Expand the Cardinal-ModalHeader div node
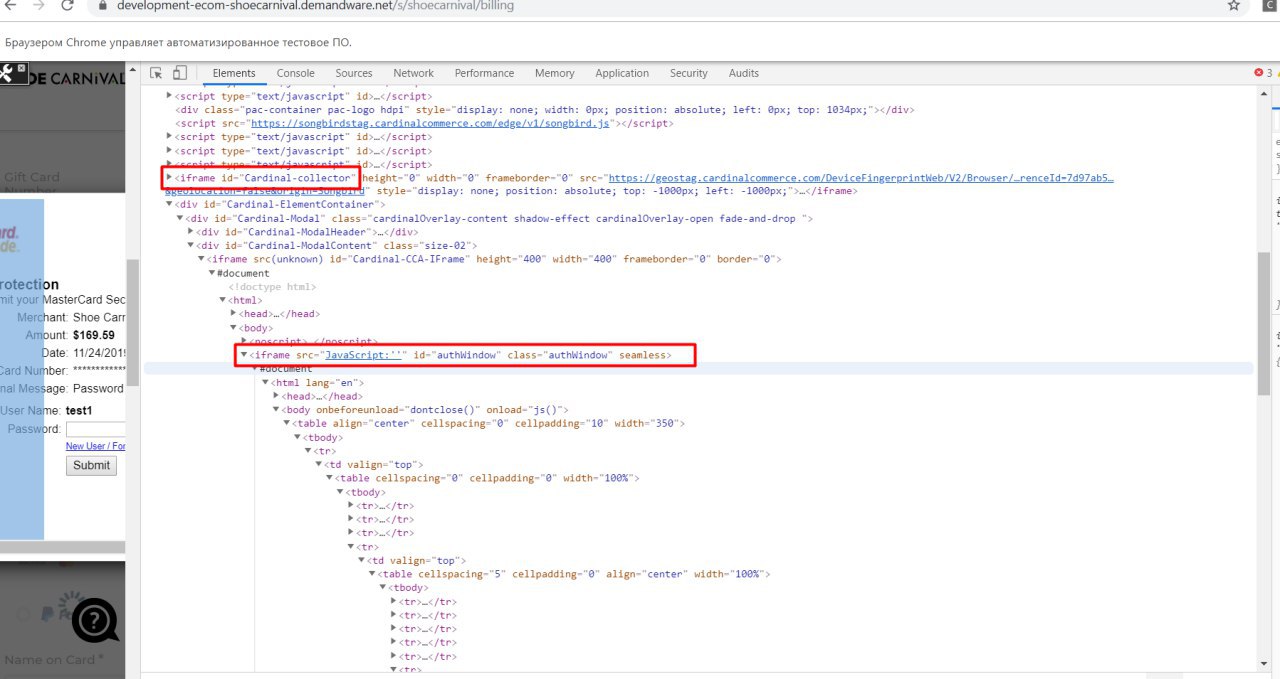Viewport: 1280px width, 679px height. [x=191, y=232]
